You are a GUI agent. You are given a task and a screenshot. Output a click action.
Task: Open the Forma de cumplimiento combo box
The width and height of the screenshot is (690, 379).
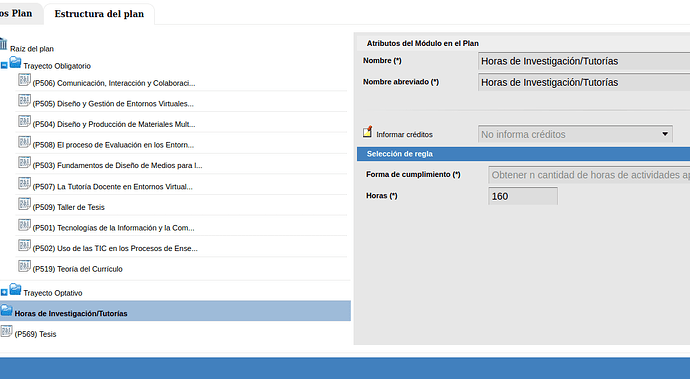click(x=589, y=175)
